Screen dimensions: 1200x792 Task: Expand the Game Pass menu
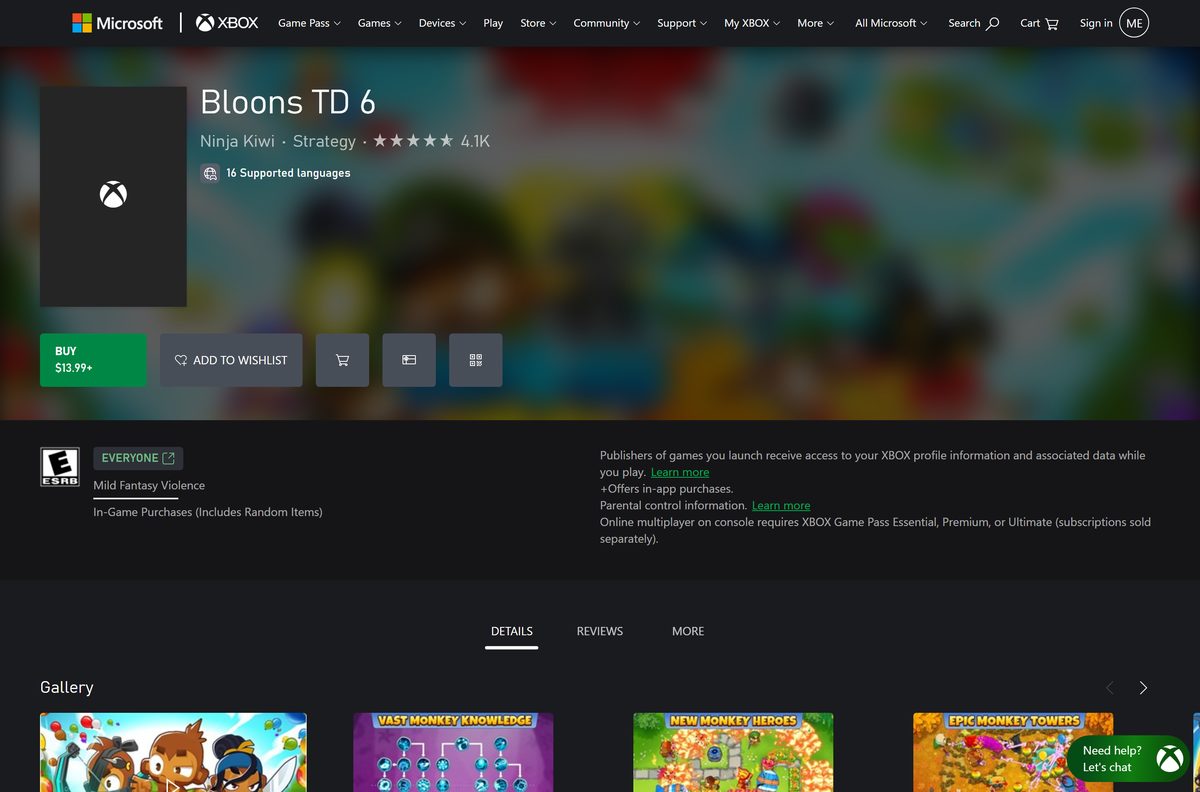pyautogui.click(x=309, y=23)
